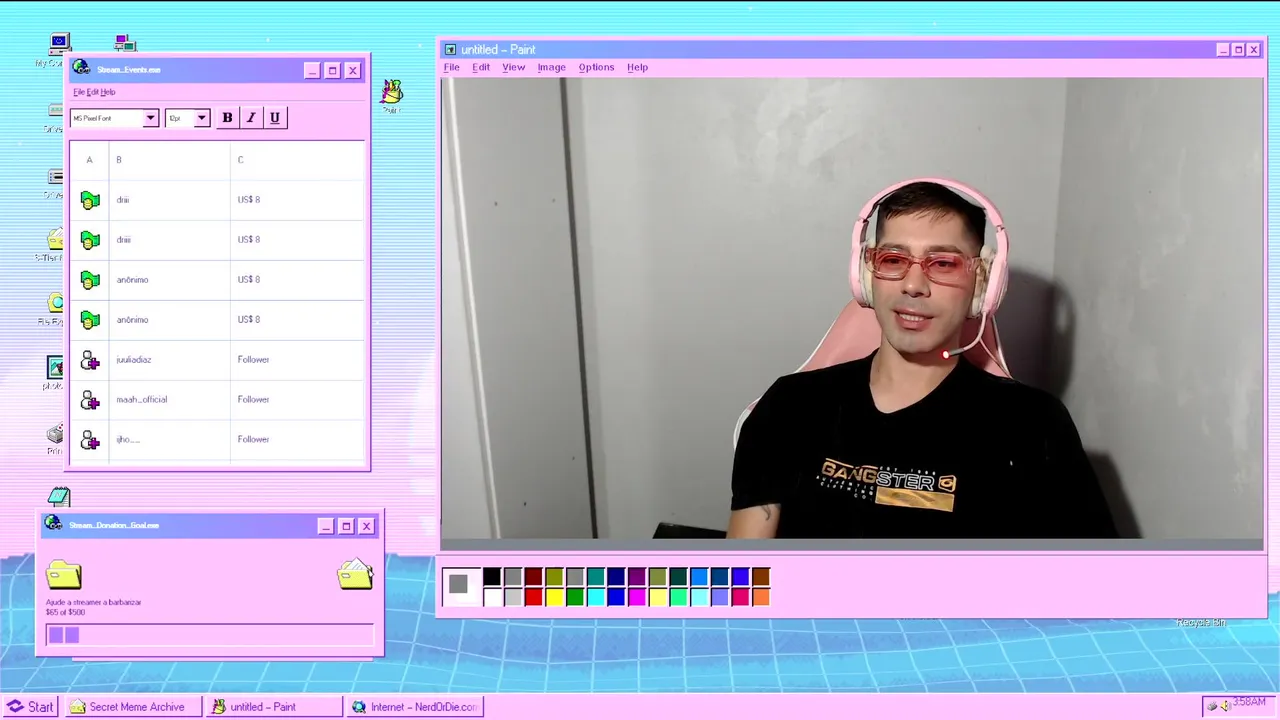Click the donation goal progress bar

tap(209, 635)
